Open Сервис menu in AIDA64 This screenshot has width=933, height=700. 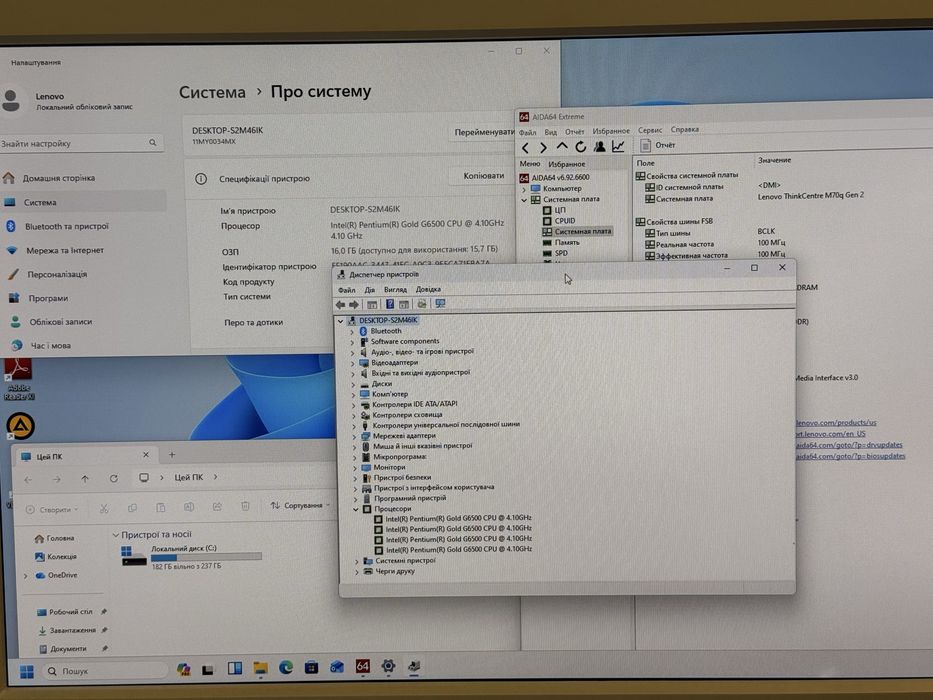pos(650,130)
